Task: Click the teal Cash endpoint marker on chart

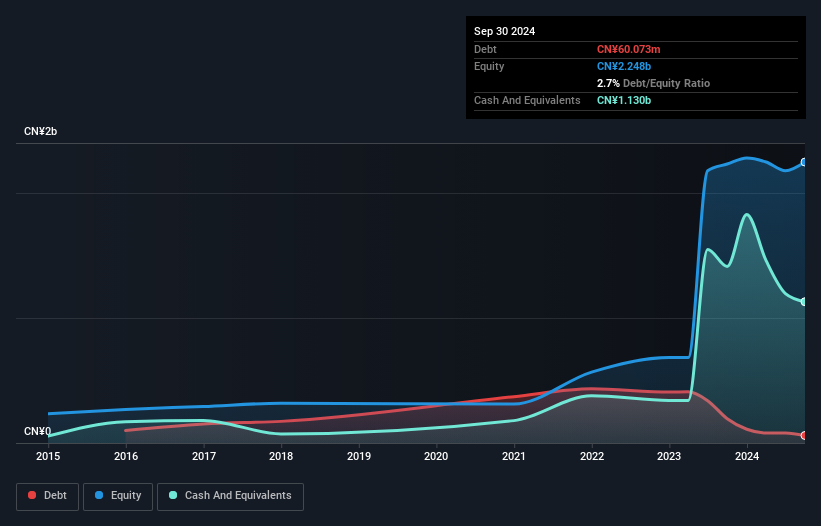Action: (x=804, y=302)
